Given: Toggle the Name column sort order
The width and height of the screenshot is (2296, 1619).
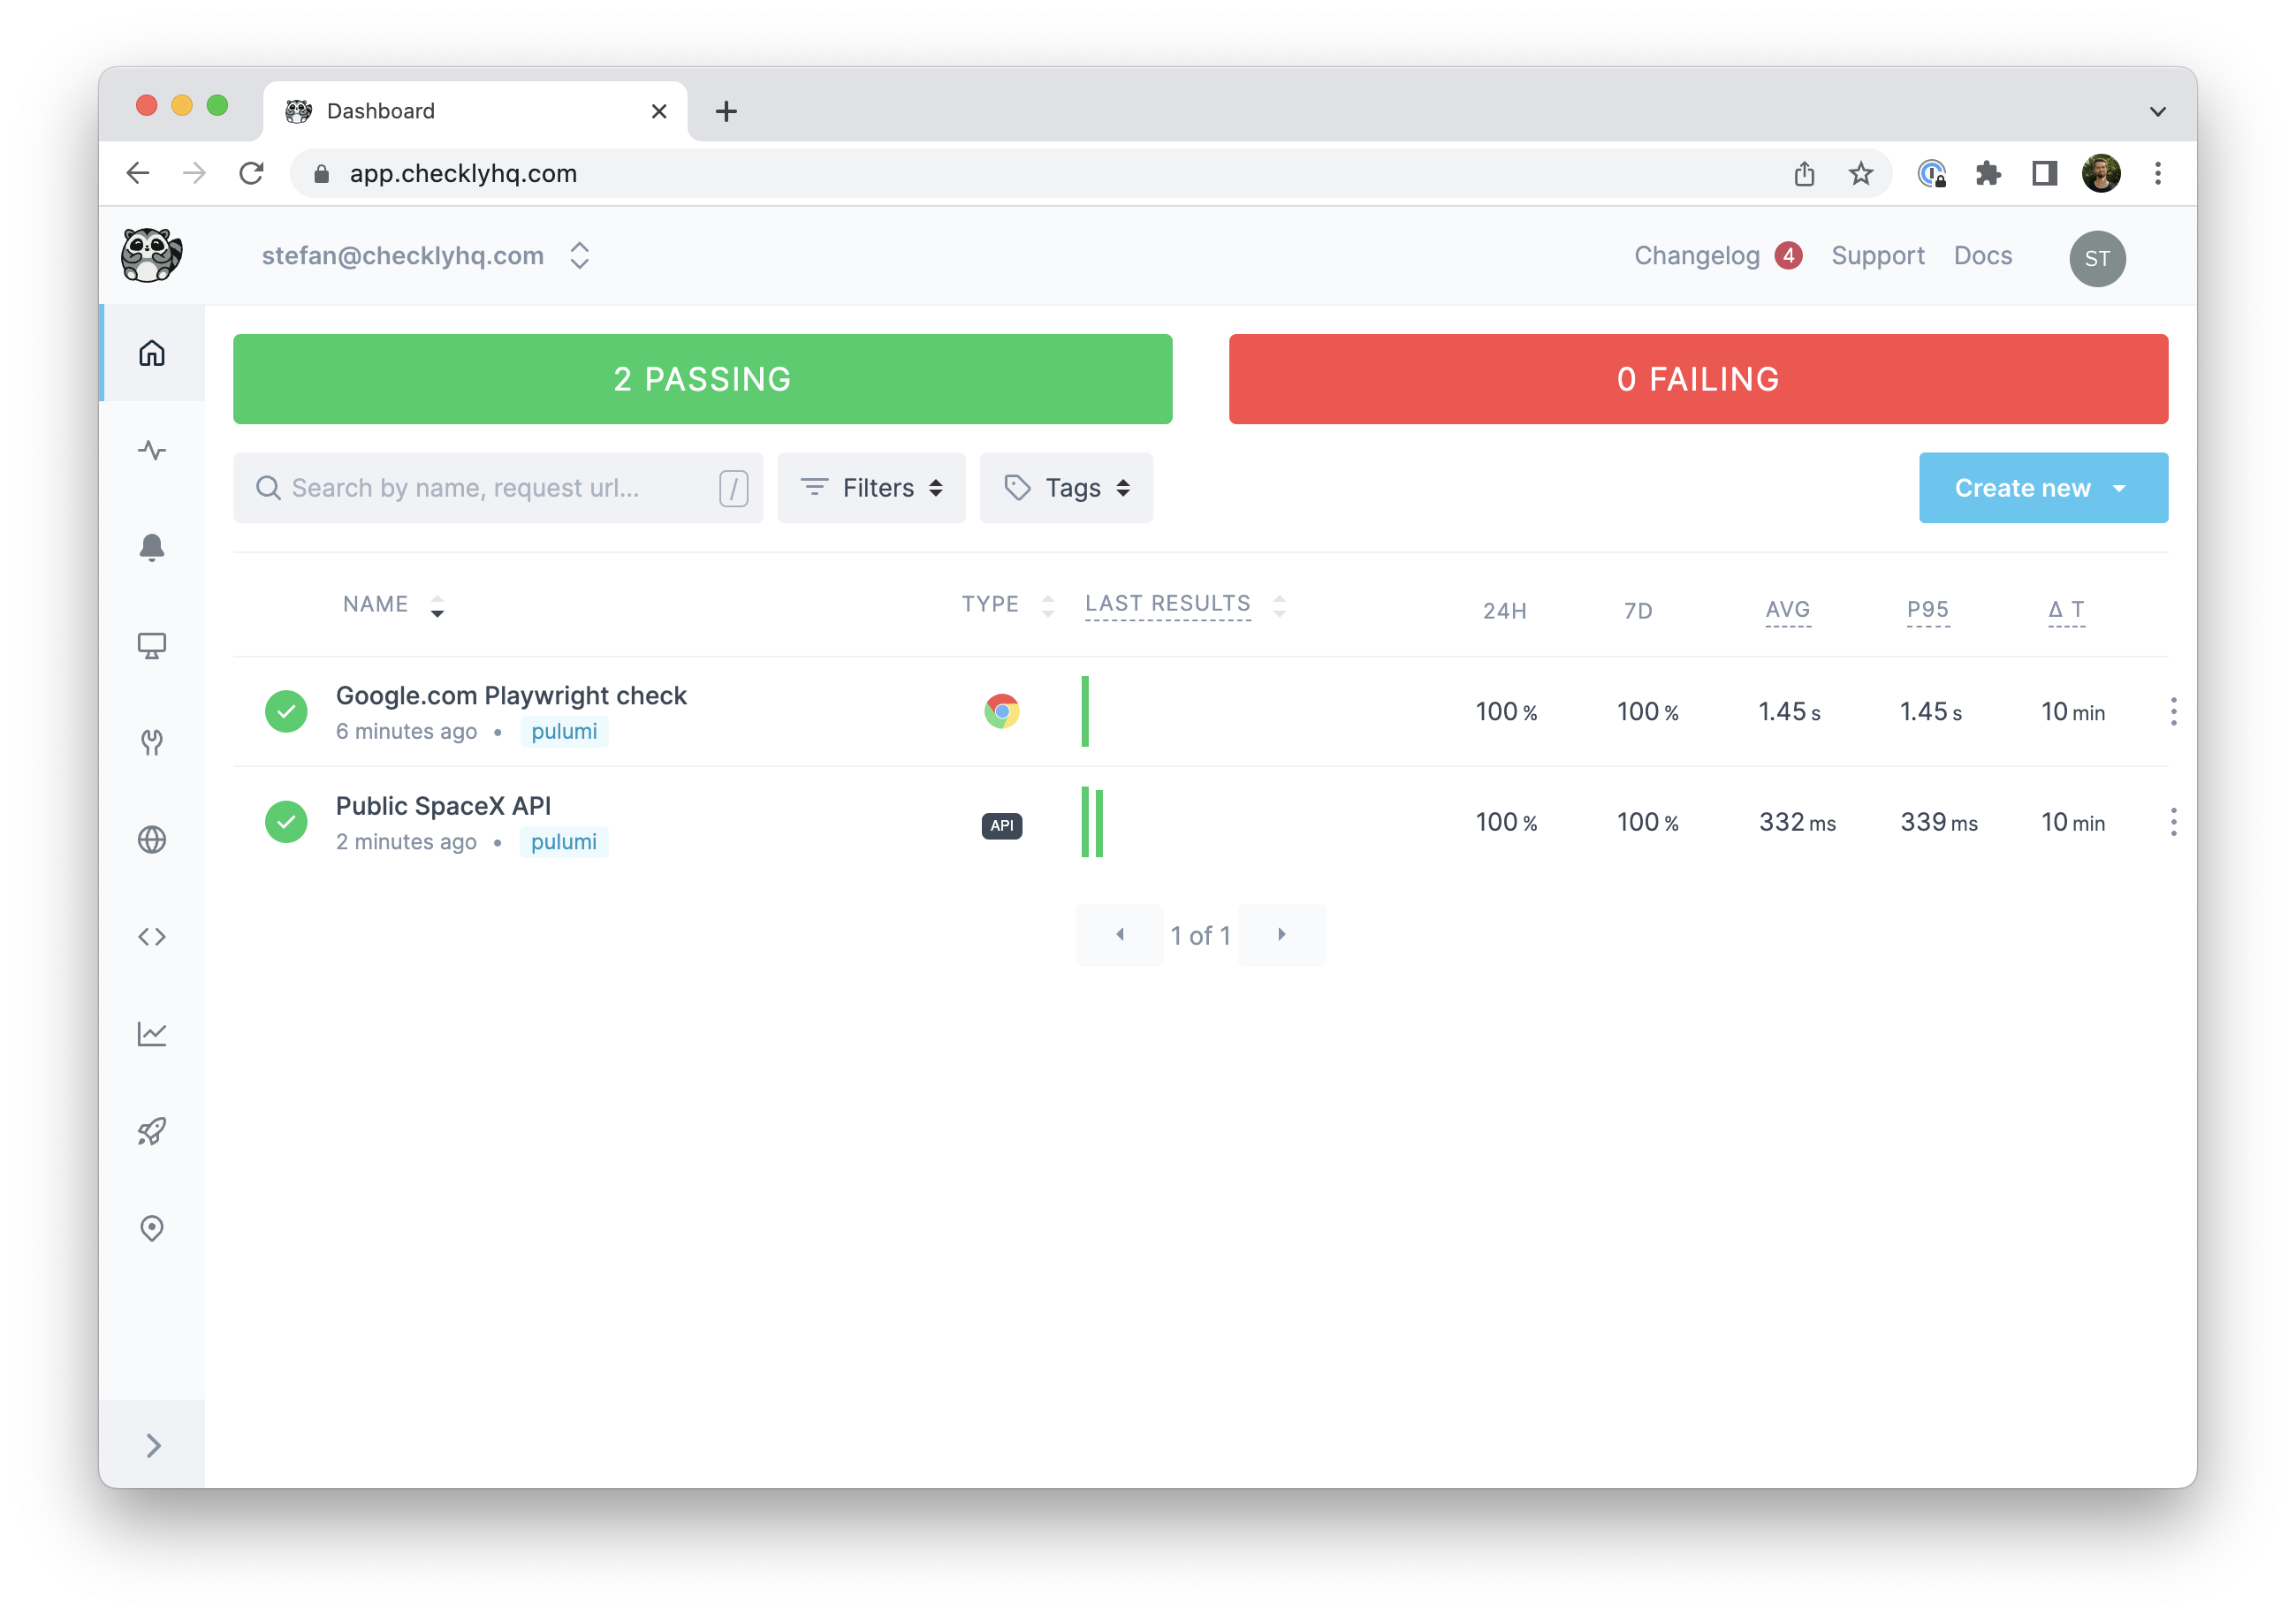Looking at the screenshot, I should coord(438,605).
